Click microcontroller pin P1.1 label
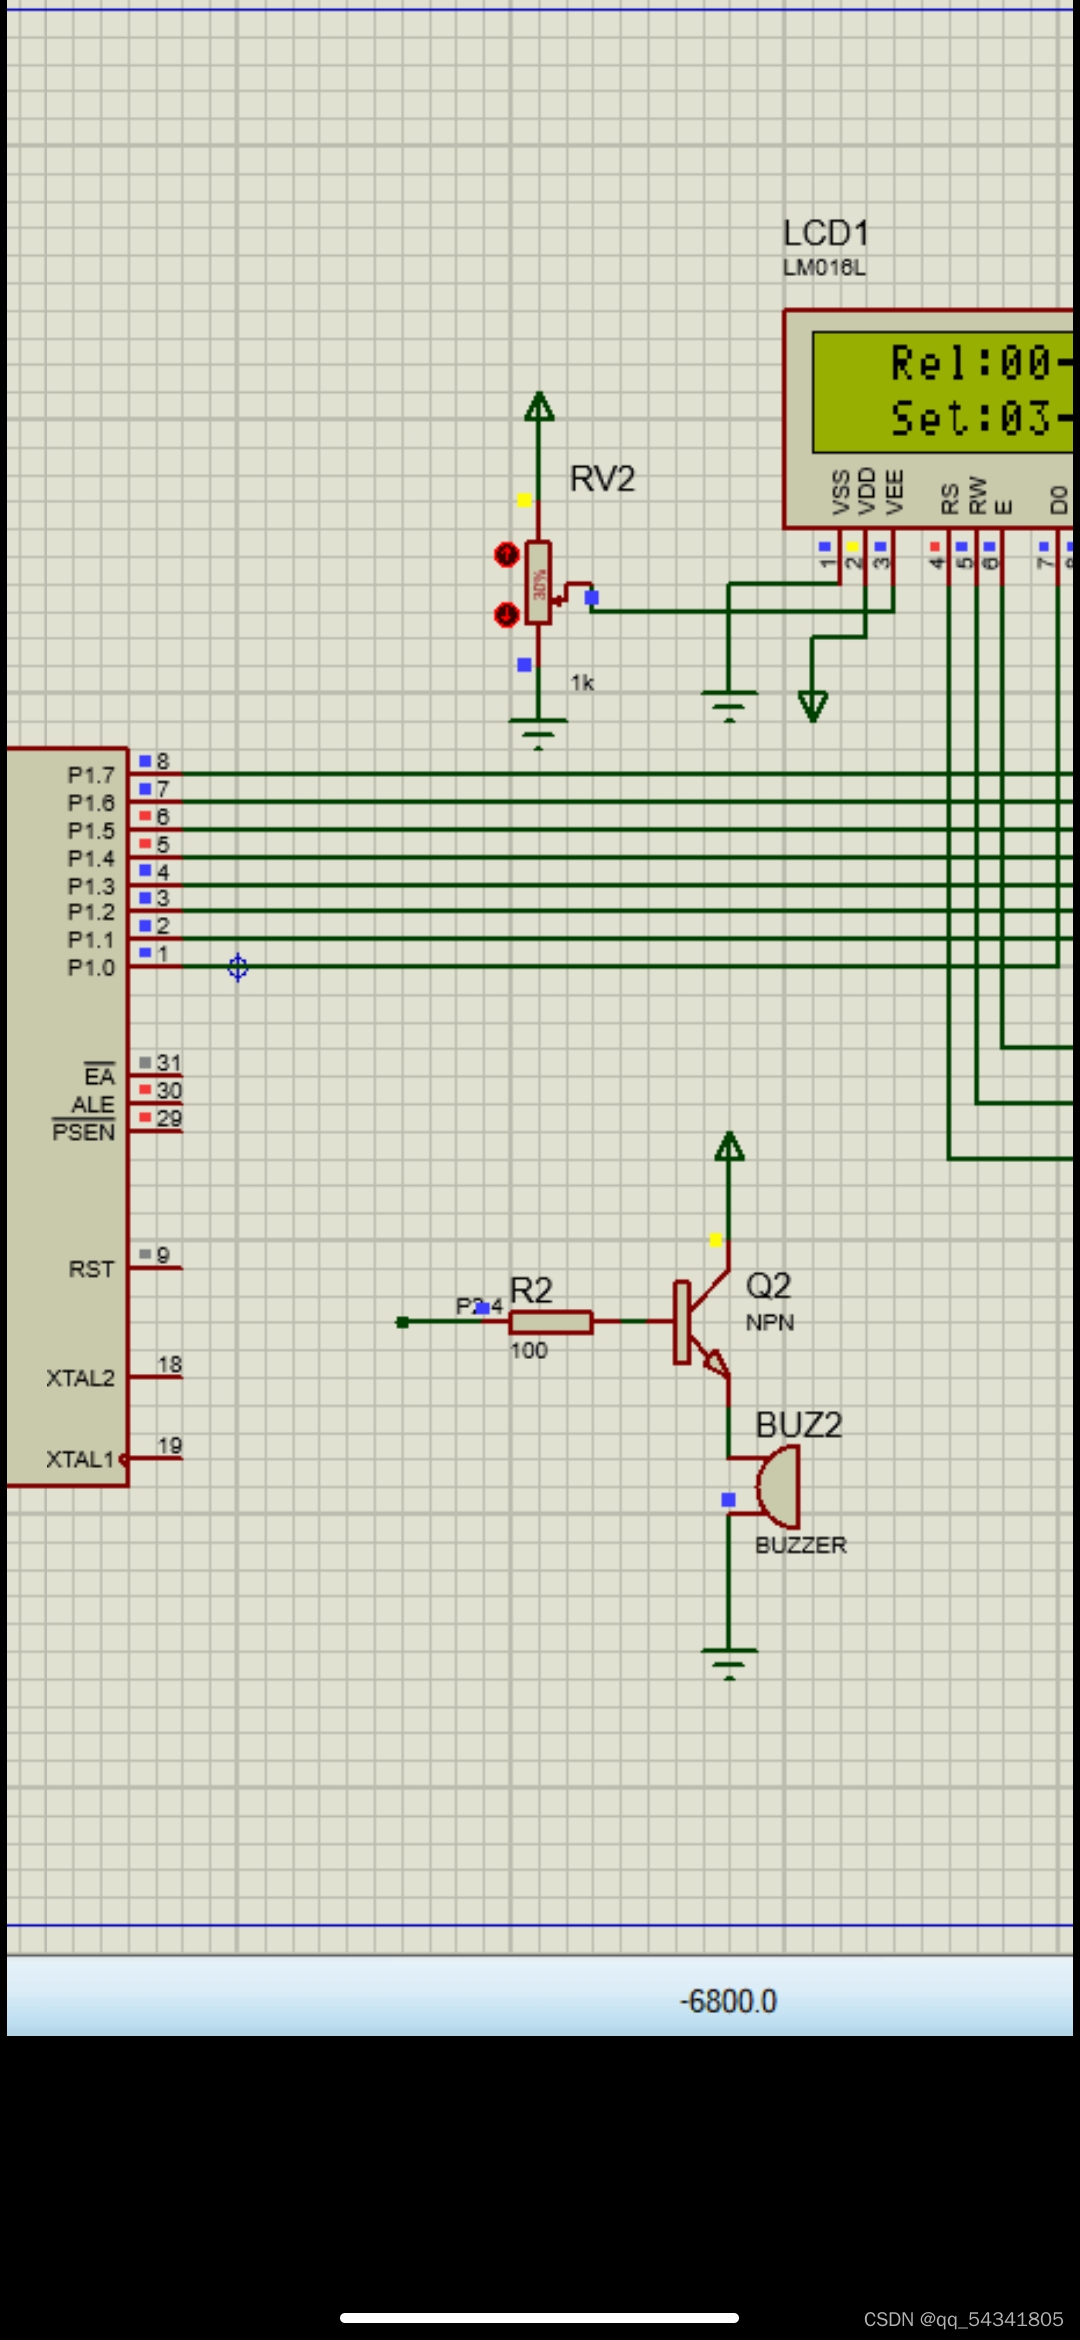 point(91,940)
